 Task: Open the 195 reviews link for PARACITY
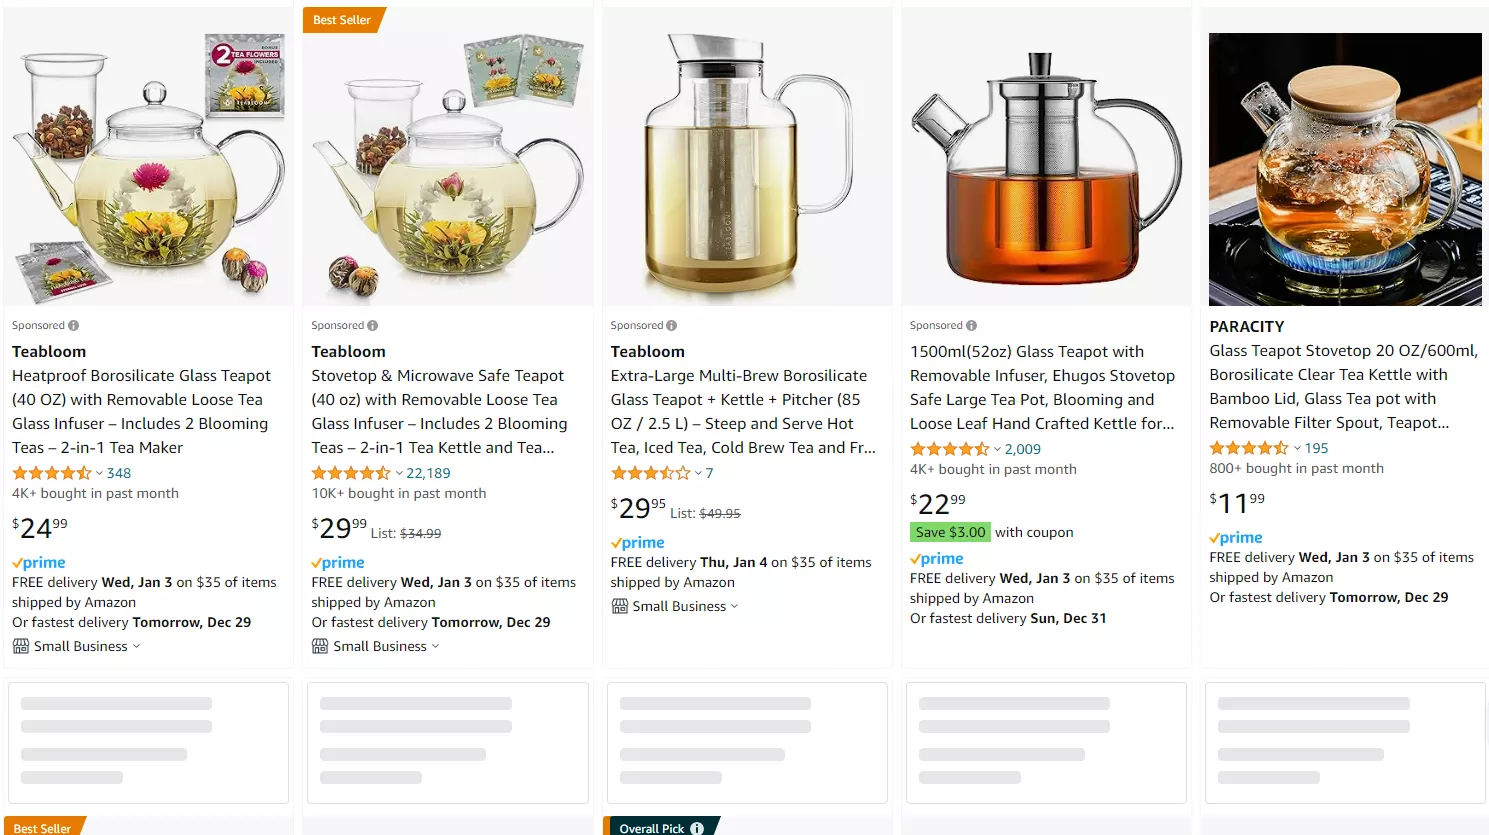coord(1316,448)
